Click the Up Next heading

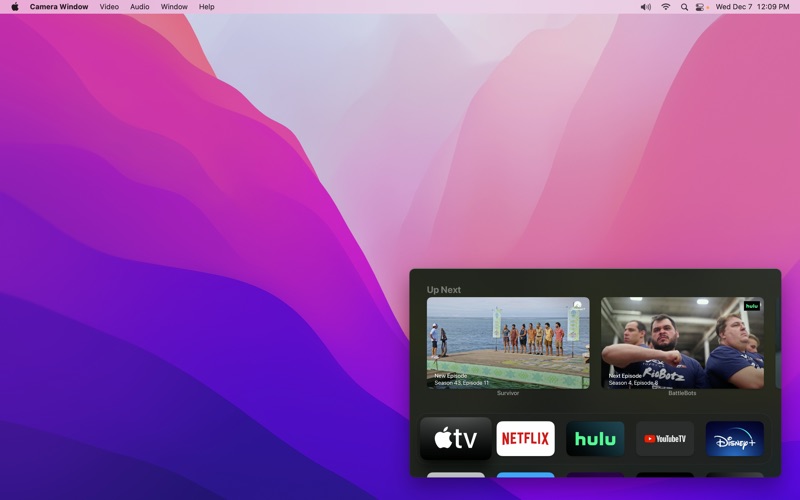(443, 289)
